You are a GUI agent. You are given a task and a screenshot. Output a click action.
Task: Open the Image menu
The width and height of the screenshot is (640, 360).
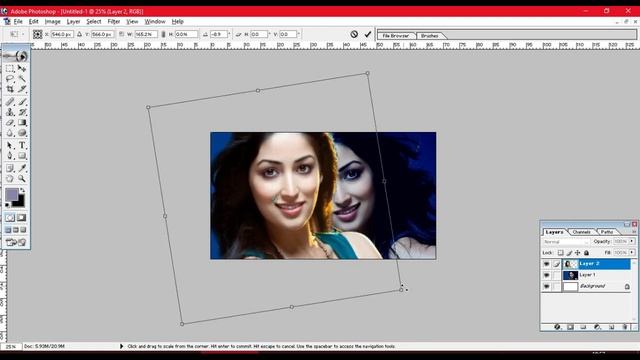coord(52,22)
